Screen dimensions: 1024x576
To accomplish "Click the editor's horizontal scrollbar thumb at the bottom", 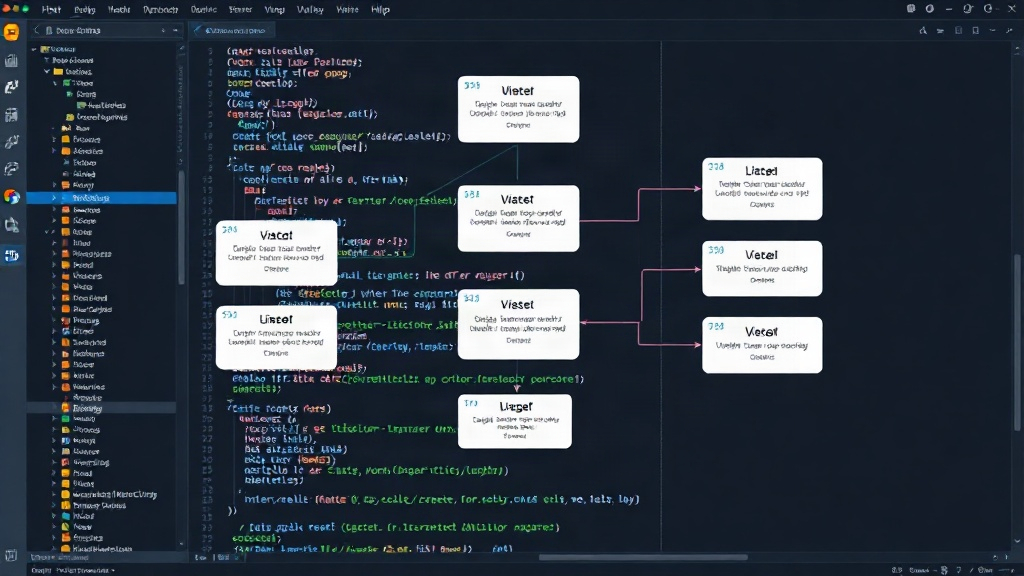I will pos(643,557).
